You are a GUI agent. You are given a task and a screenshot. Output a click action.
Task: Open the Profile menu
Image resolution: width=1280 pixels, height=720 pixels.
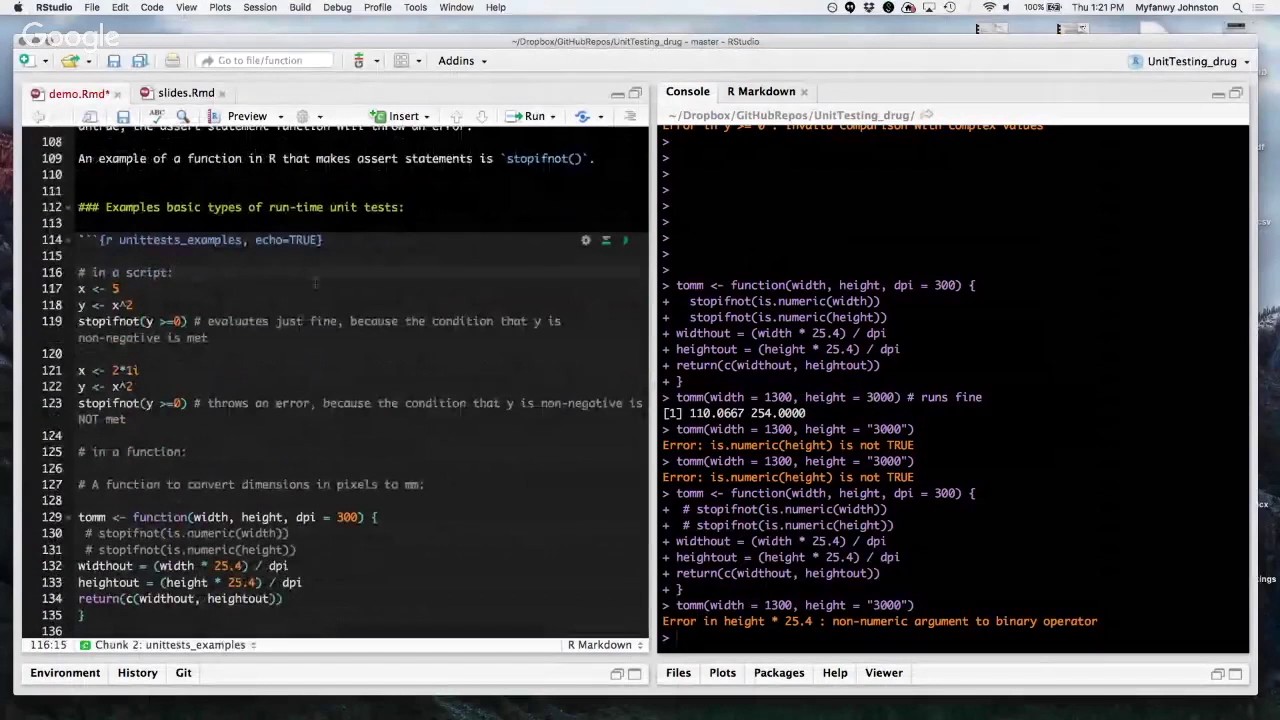point(378,7)
